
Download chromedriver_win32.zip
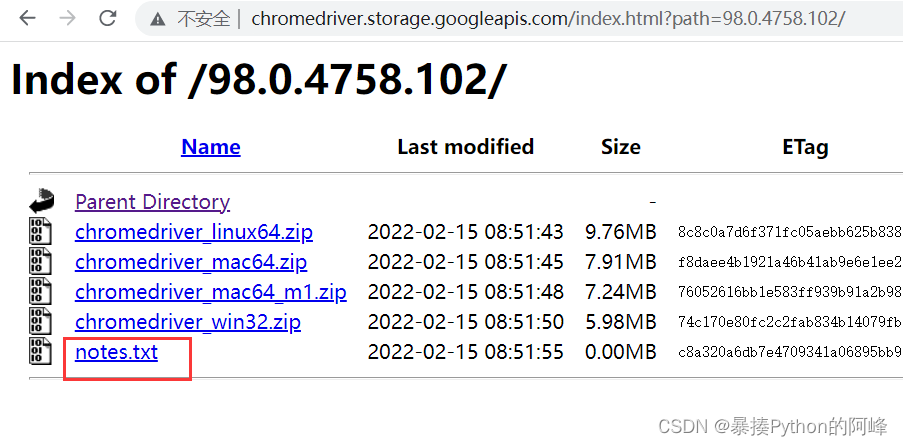pos(188,322)
